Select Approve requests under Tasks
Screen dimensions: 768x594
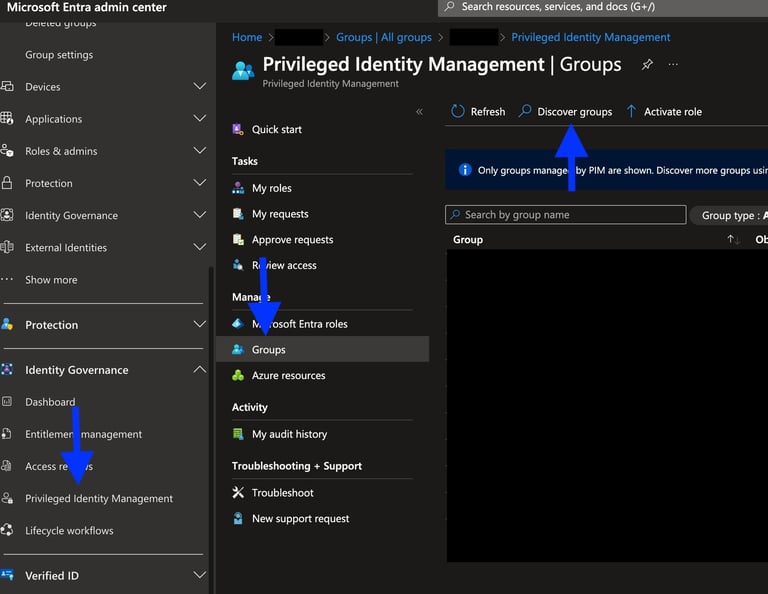(x=292, y=239)
